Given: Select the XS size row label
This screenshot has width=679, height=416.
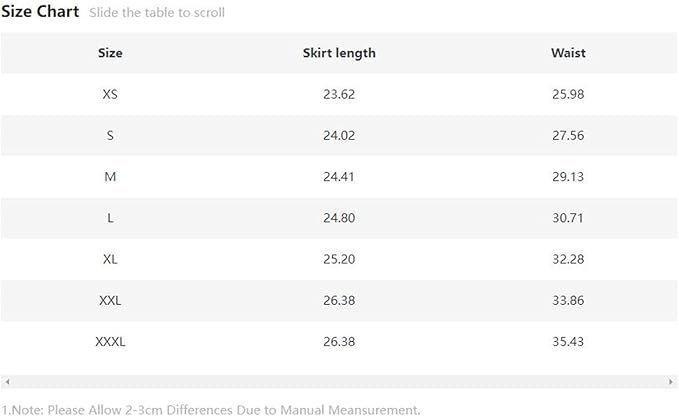Looking at the screenshot, I should coord(110,94).
